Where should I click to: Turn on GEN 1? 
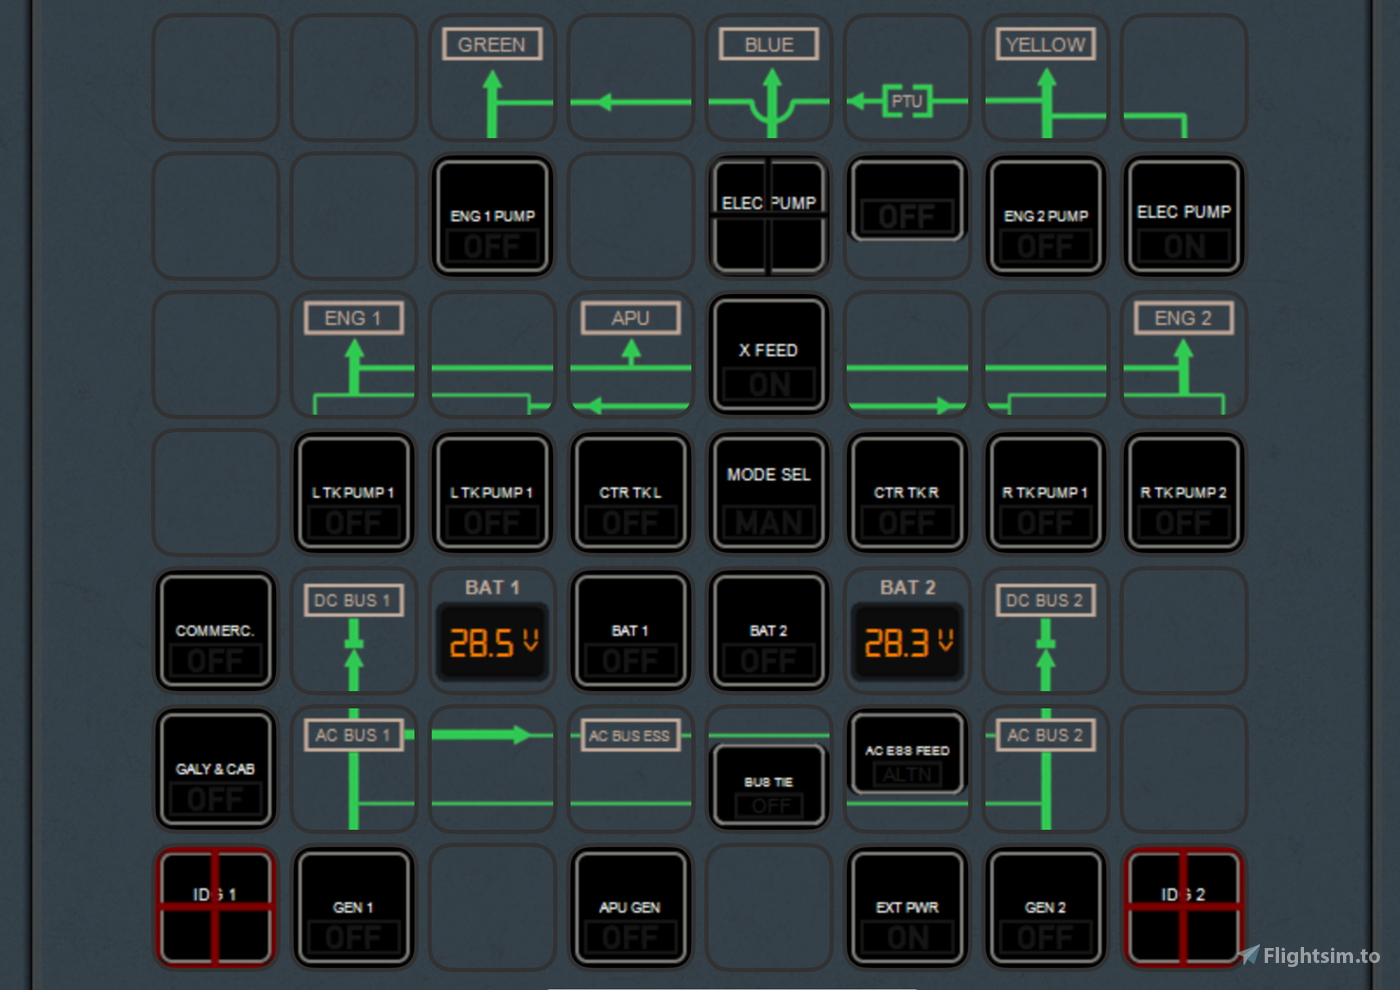tap(353, 907)
